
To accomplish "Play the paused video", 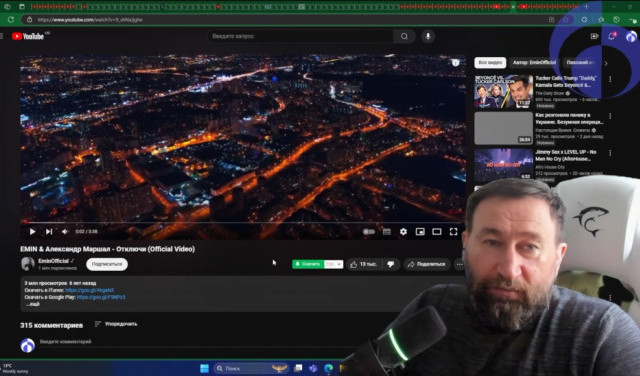I will [x=32, y=231].
